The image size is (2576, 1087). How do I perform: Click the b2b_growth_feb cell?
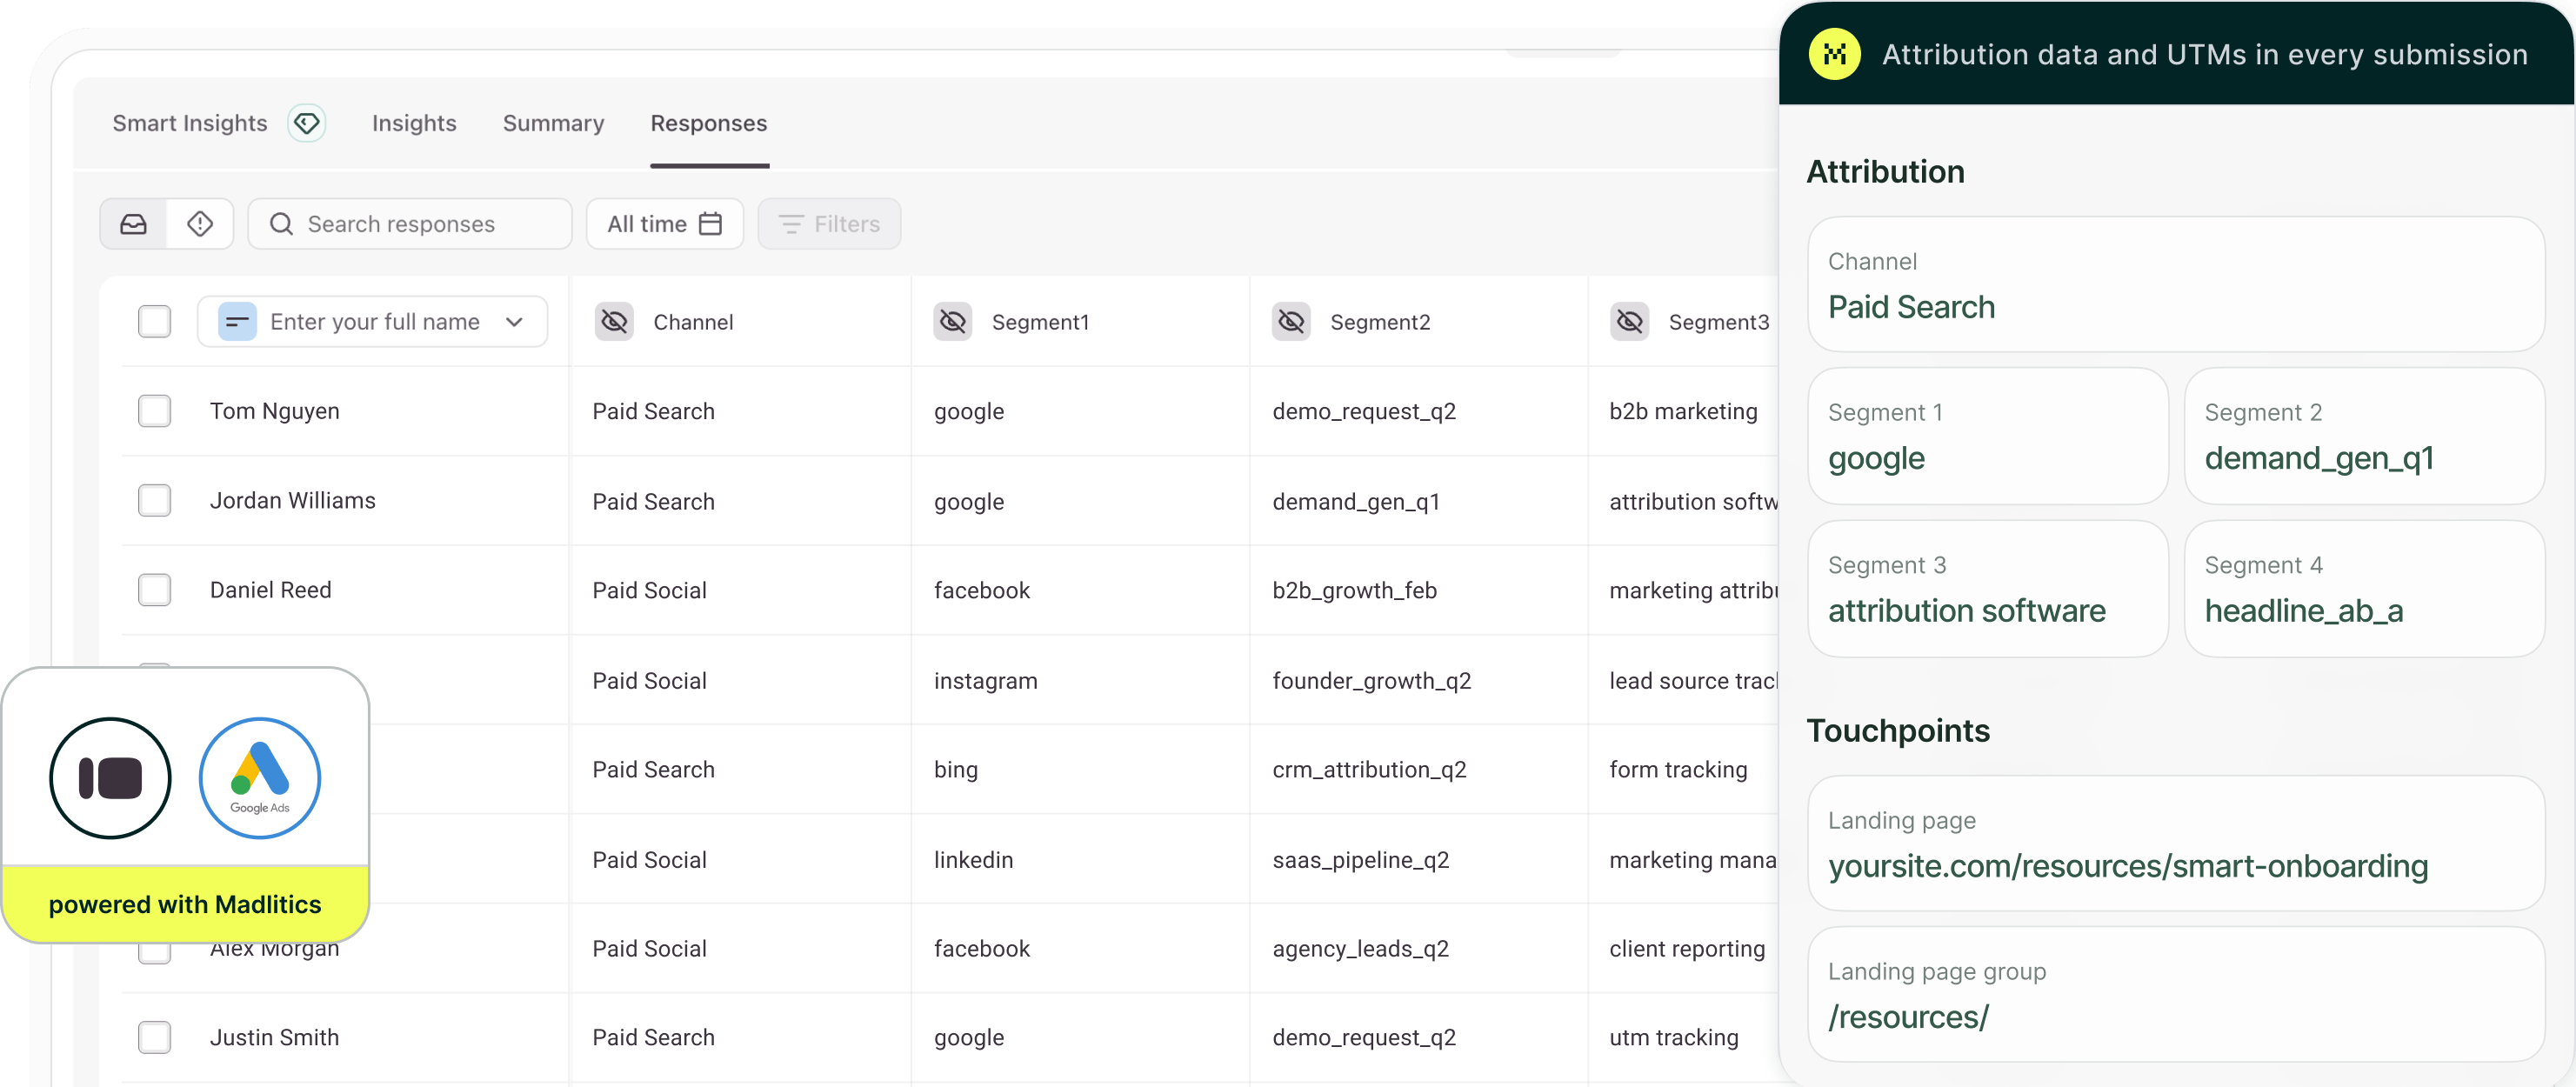click(1354, 591)
